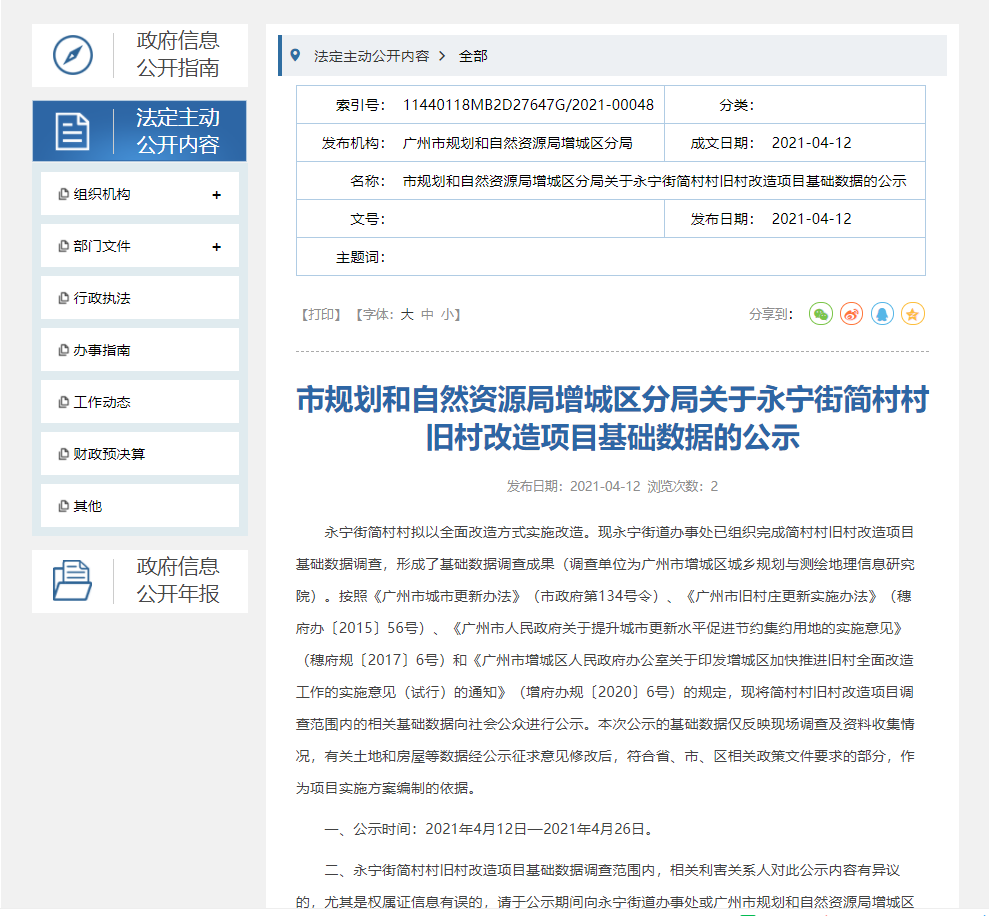Select 其他 in the sidebar
Image resolution: width=989 pixels, height=916 pixels.
click(x=88, y=506)
